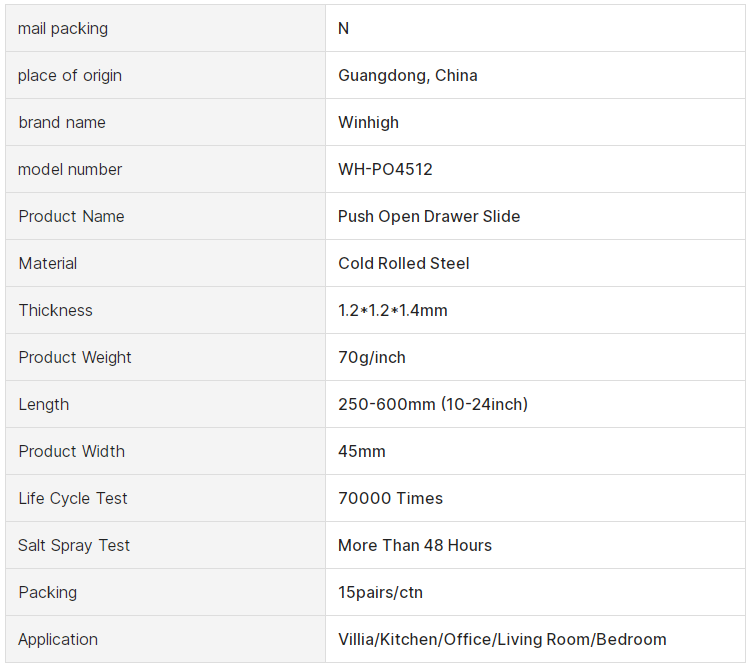
Task: Select the 'Cold Rolled Steel' material value
Action: click(403, 264)
